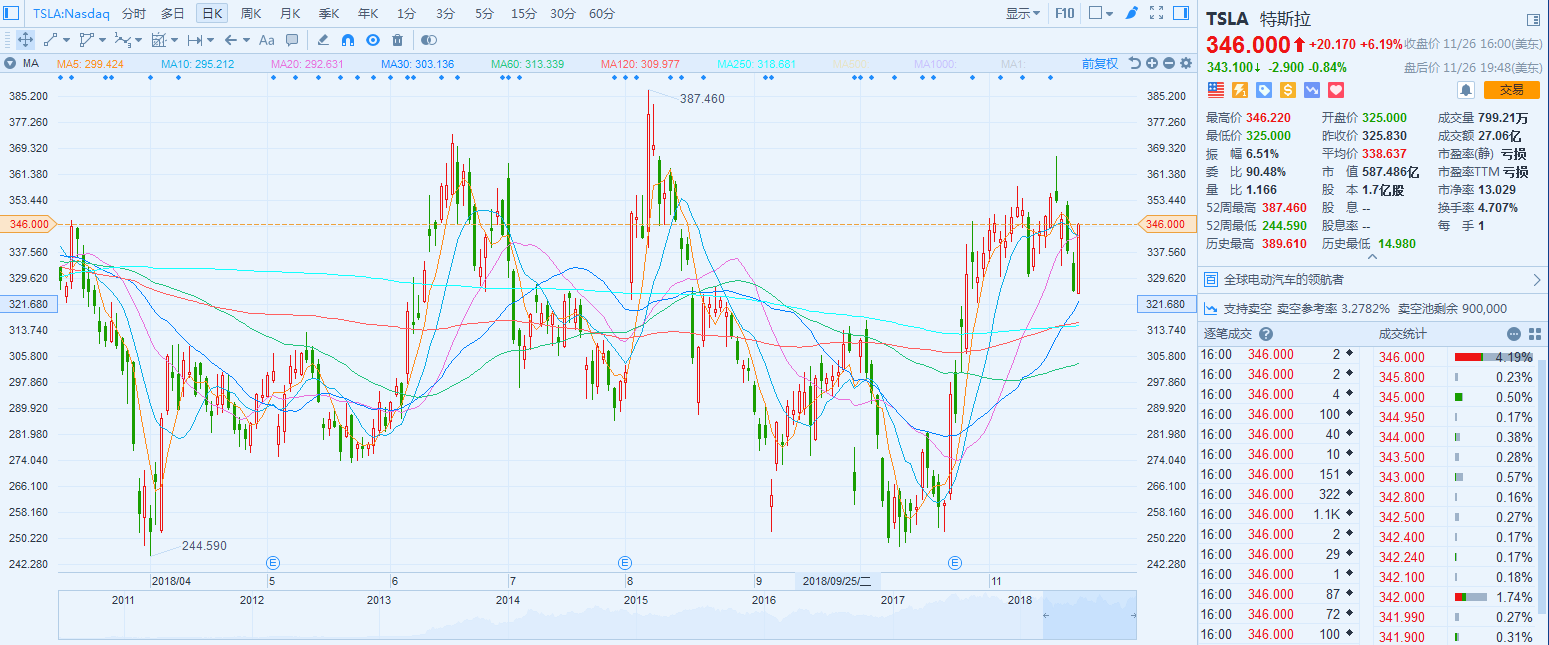
Task: Switch 成交统计 to grid view
Action: coord(1535,334)
